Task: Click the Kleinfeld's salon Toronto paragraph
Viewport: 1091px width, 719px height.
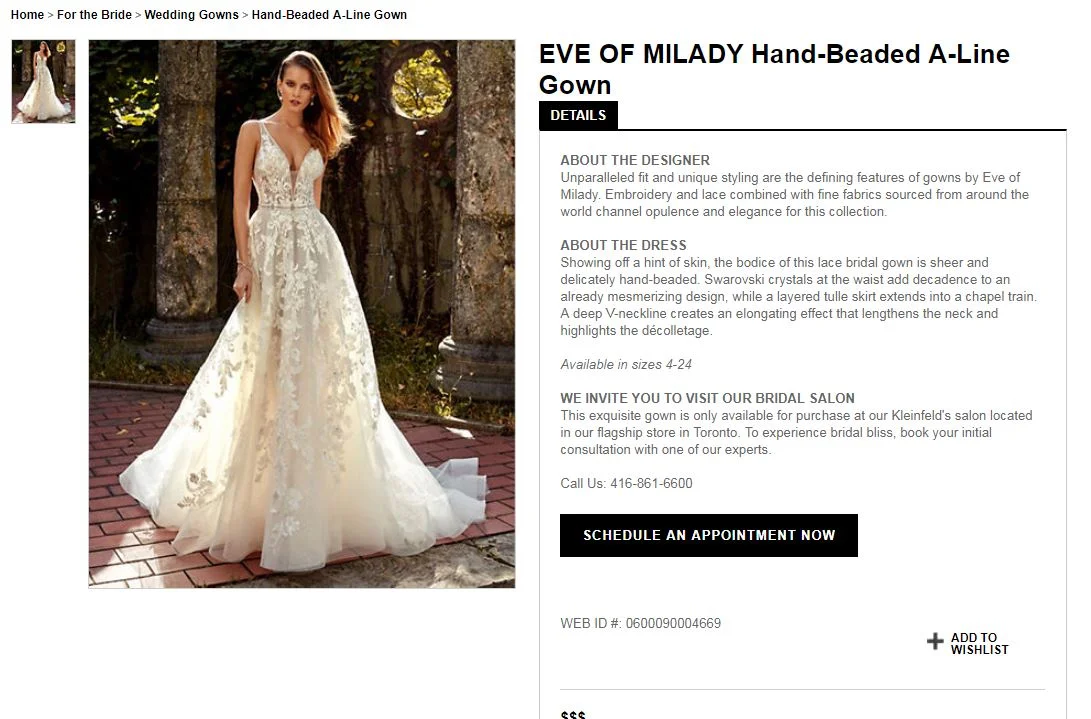Action: 796,432
